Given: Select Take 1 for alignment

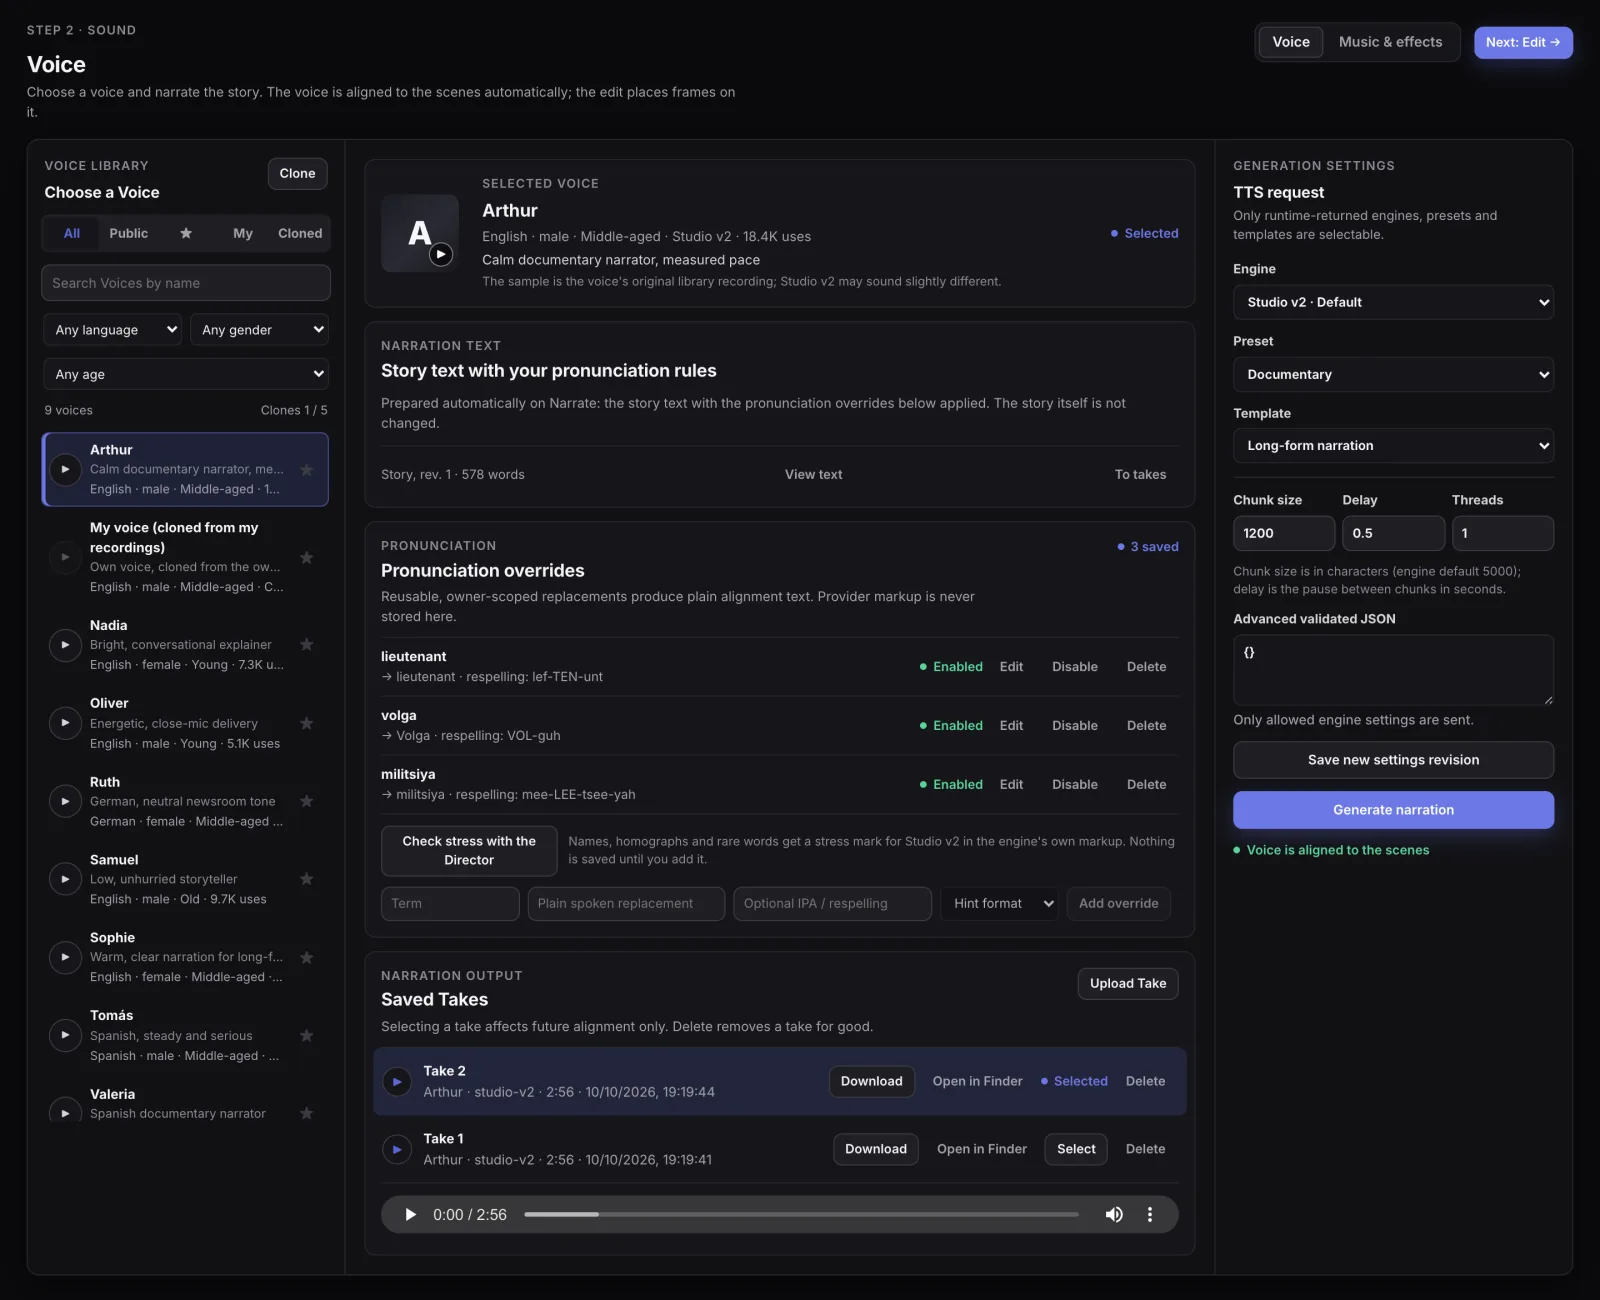Looking at the screenshot, I should pyautogui.click(x=1076, y=1149).
